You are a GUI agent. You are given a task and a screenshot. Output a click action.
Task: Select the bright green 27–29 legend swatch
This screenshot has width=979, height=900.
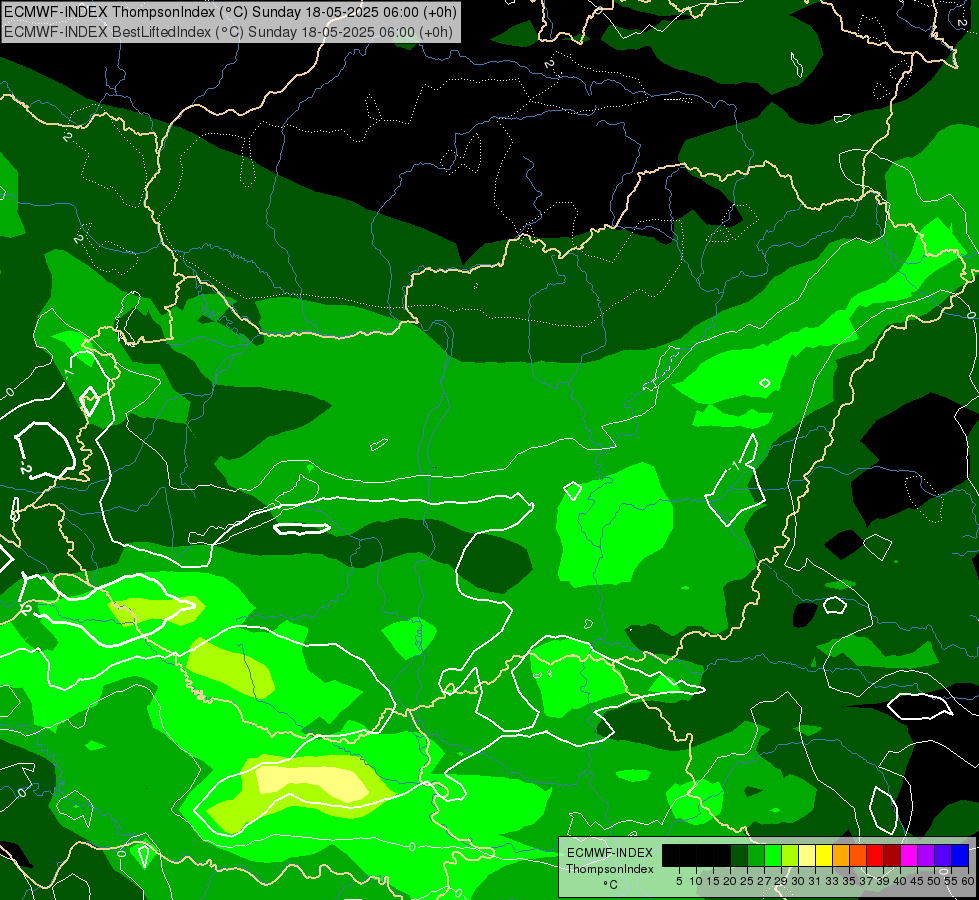click(x=773, y=856)
